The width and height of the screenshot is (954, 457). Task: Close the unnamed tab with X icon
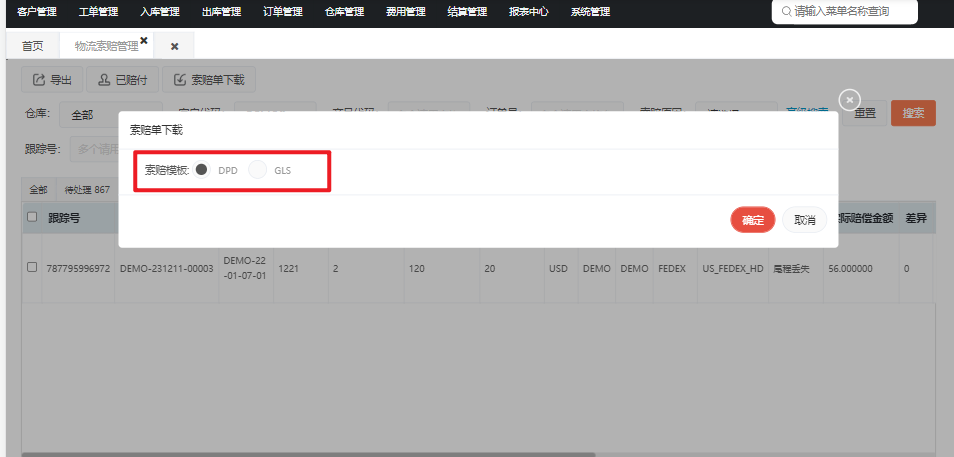click(174, 46)
